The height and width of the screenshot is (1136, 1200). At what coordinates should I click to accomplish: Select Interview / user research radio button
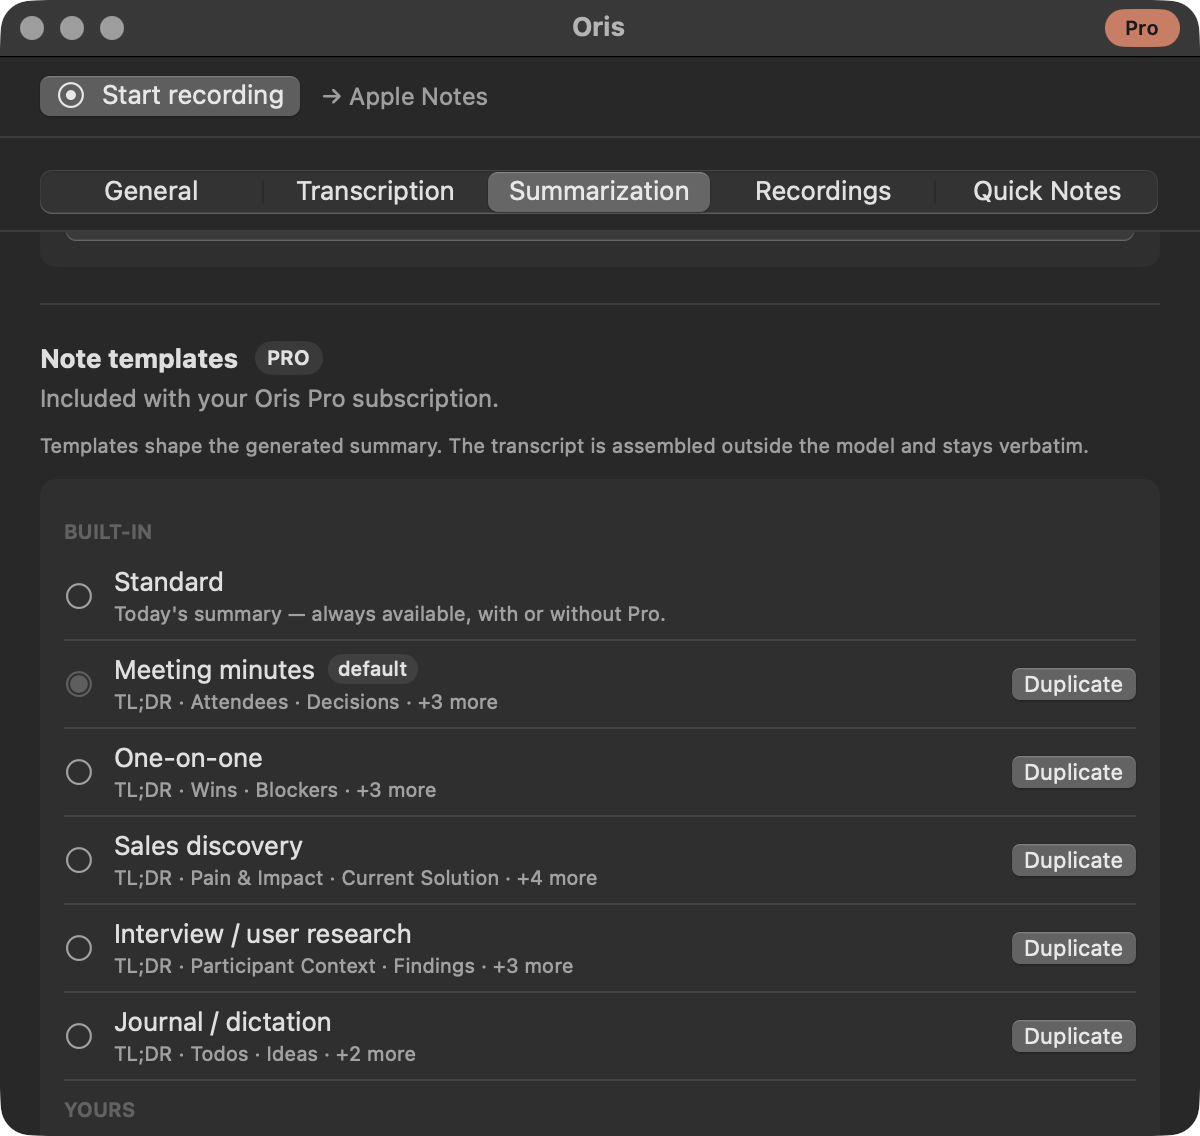pyautogui.click(x=79, y=948)
